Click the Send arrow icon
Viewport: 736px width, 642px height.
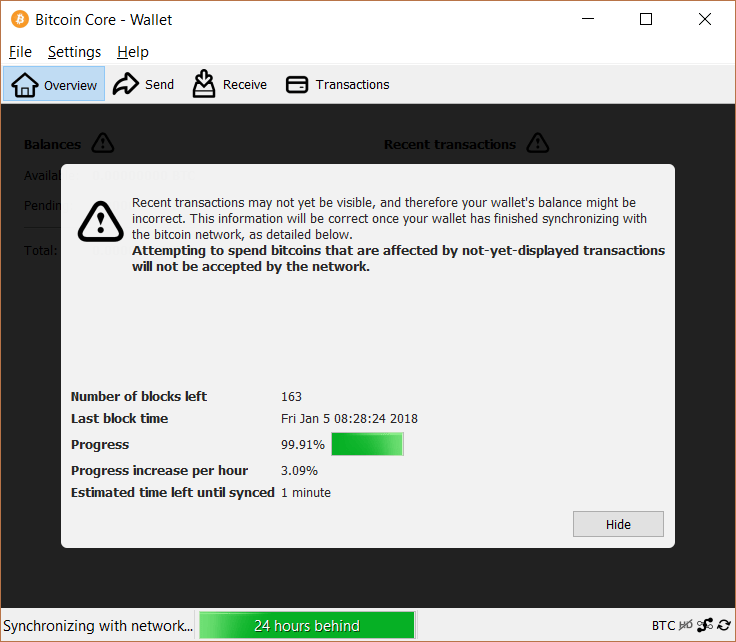coord(126,85)
